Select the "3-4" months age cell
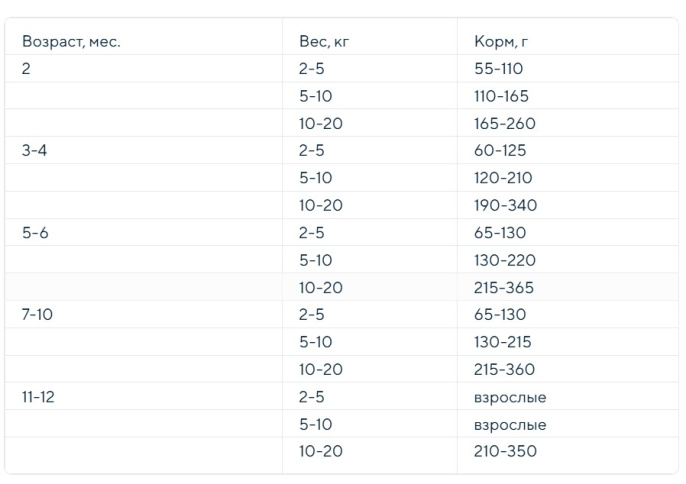This screenshot has height=484, width=686. pos(33,151)
